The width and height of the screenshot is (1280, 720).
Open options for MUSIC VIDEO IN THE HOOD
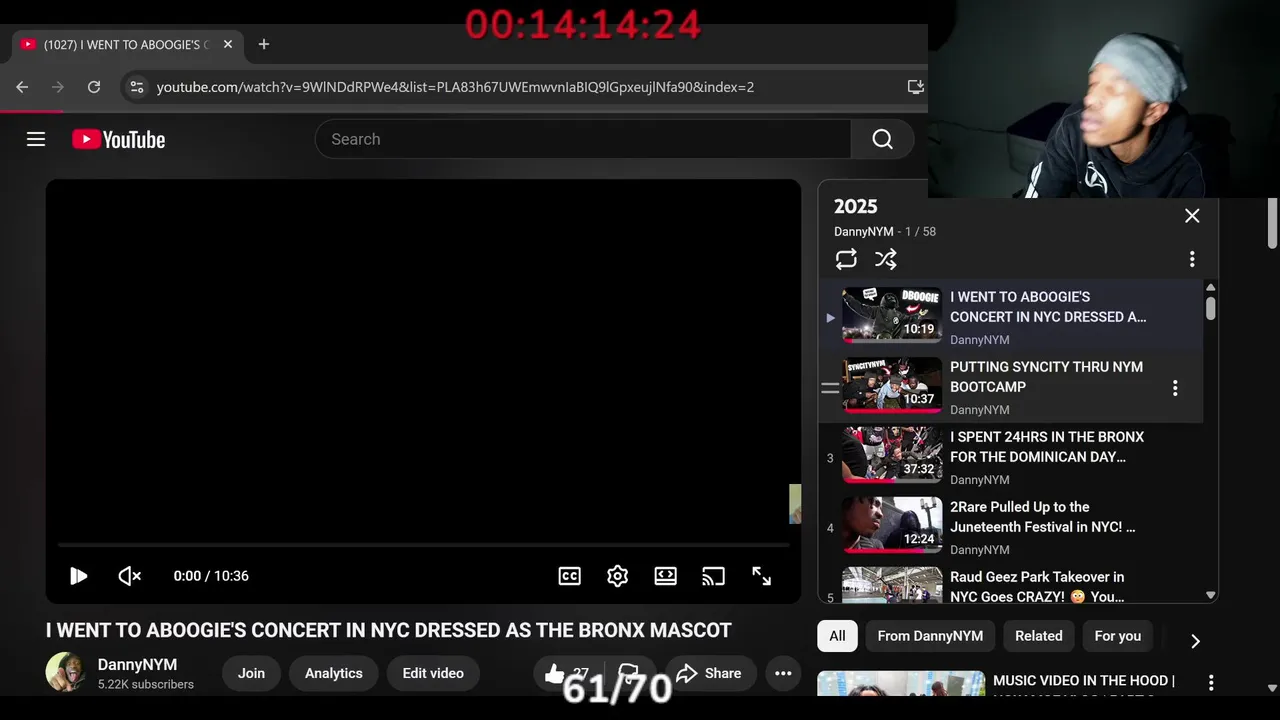click(x=1210, y=682)
